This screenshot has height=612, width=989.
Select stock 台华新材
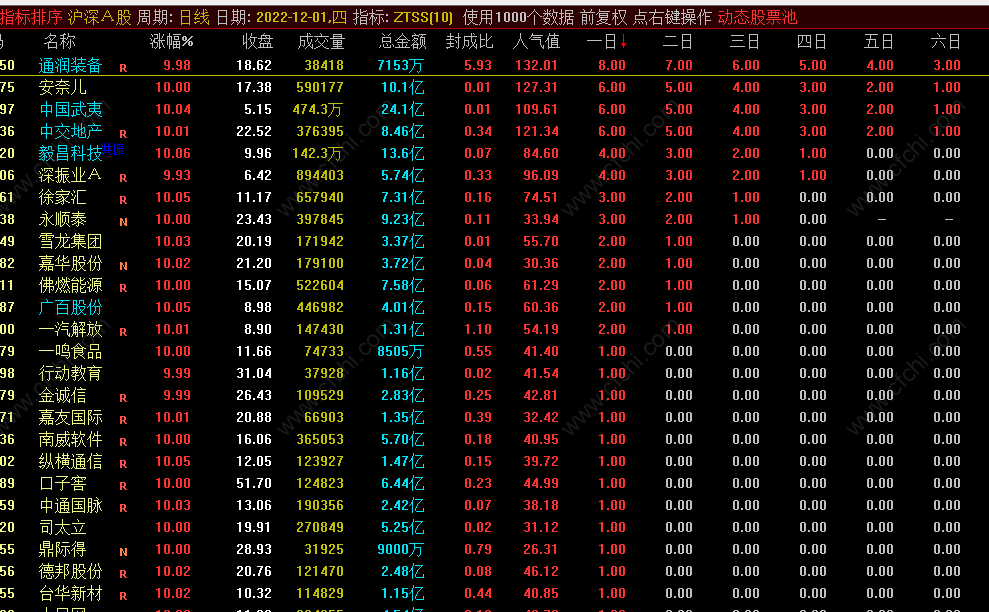70,594
